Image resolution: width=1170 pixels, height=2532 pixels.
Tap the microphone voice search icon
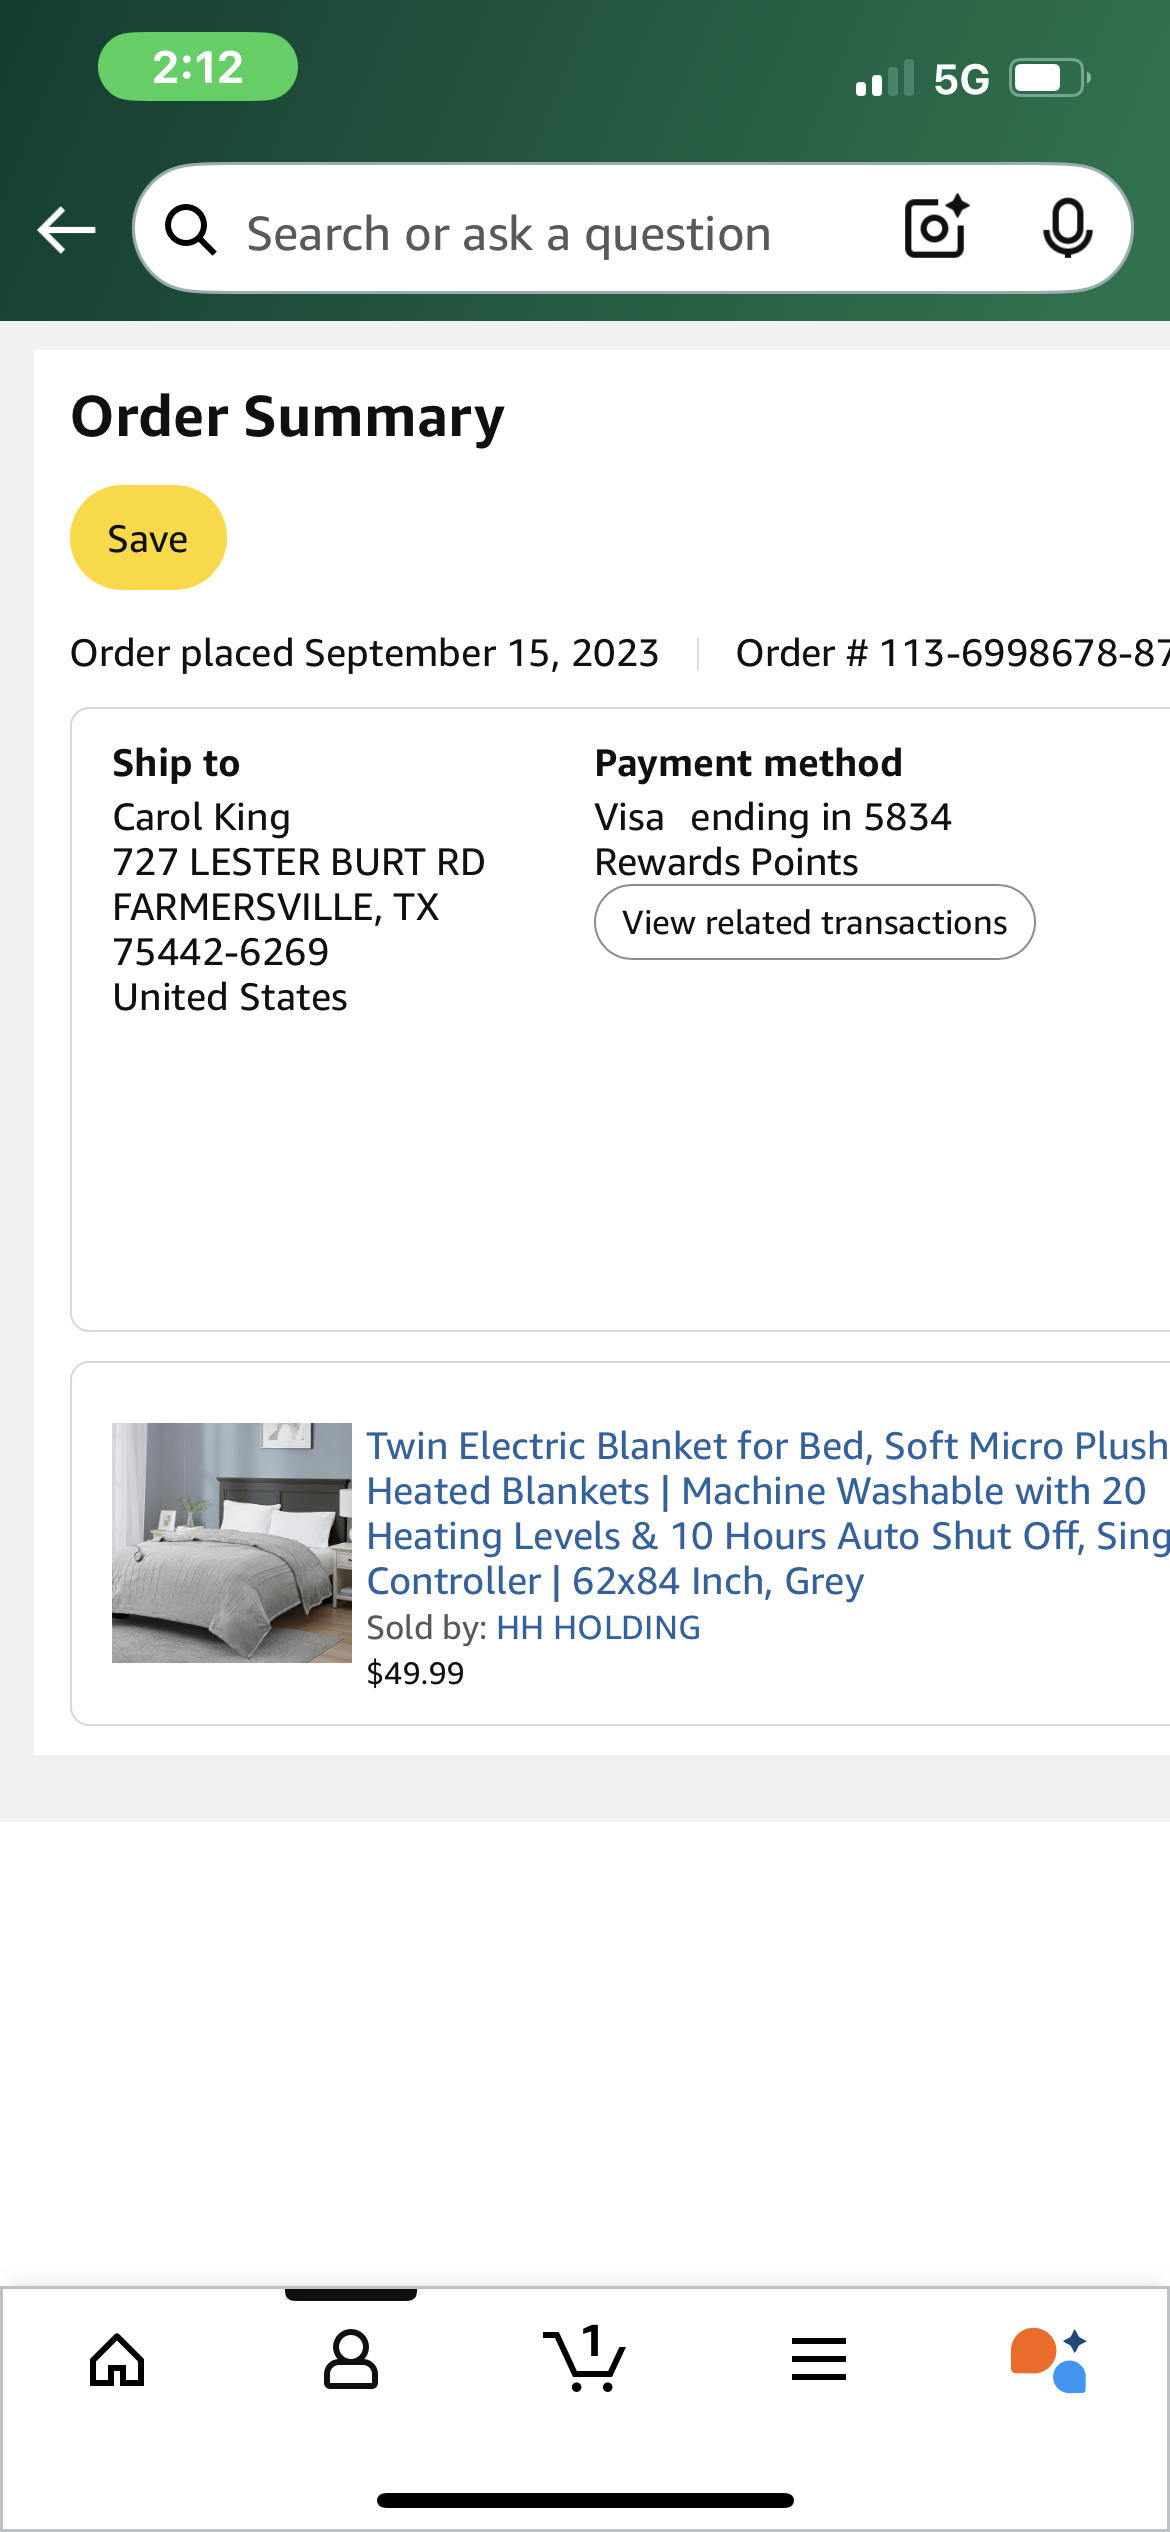coord(1067,229)
